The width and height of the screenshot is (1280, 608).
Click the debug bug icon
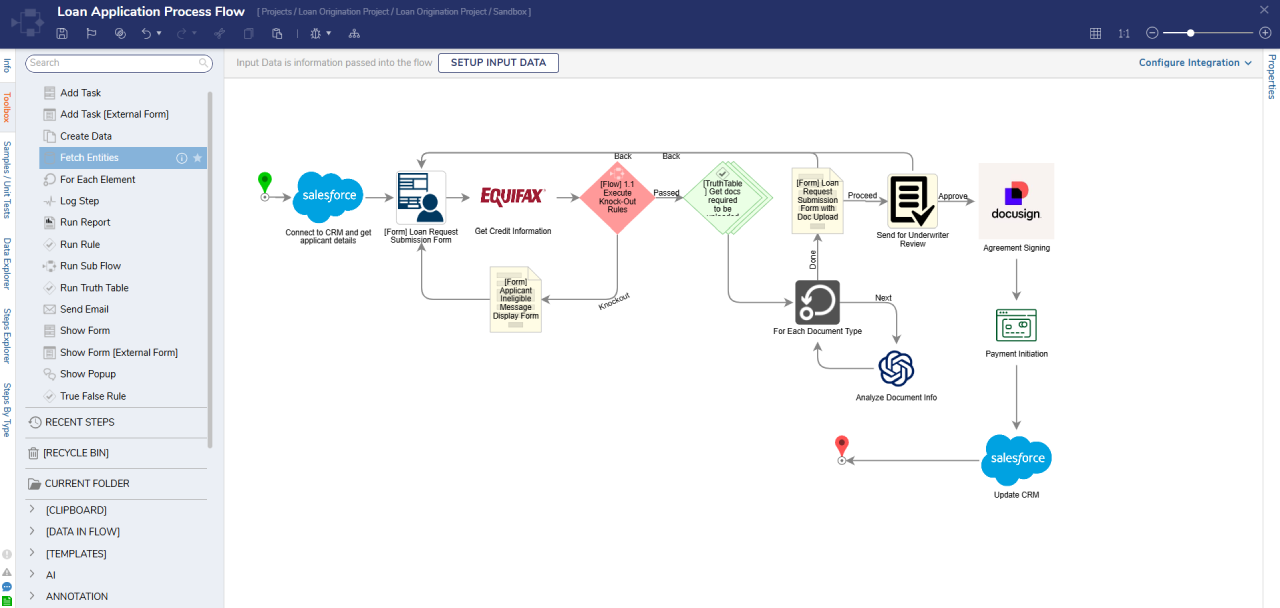click(x=315, y=33)
